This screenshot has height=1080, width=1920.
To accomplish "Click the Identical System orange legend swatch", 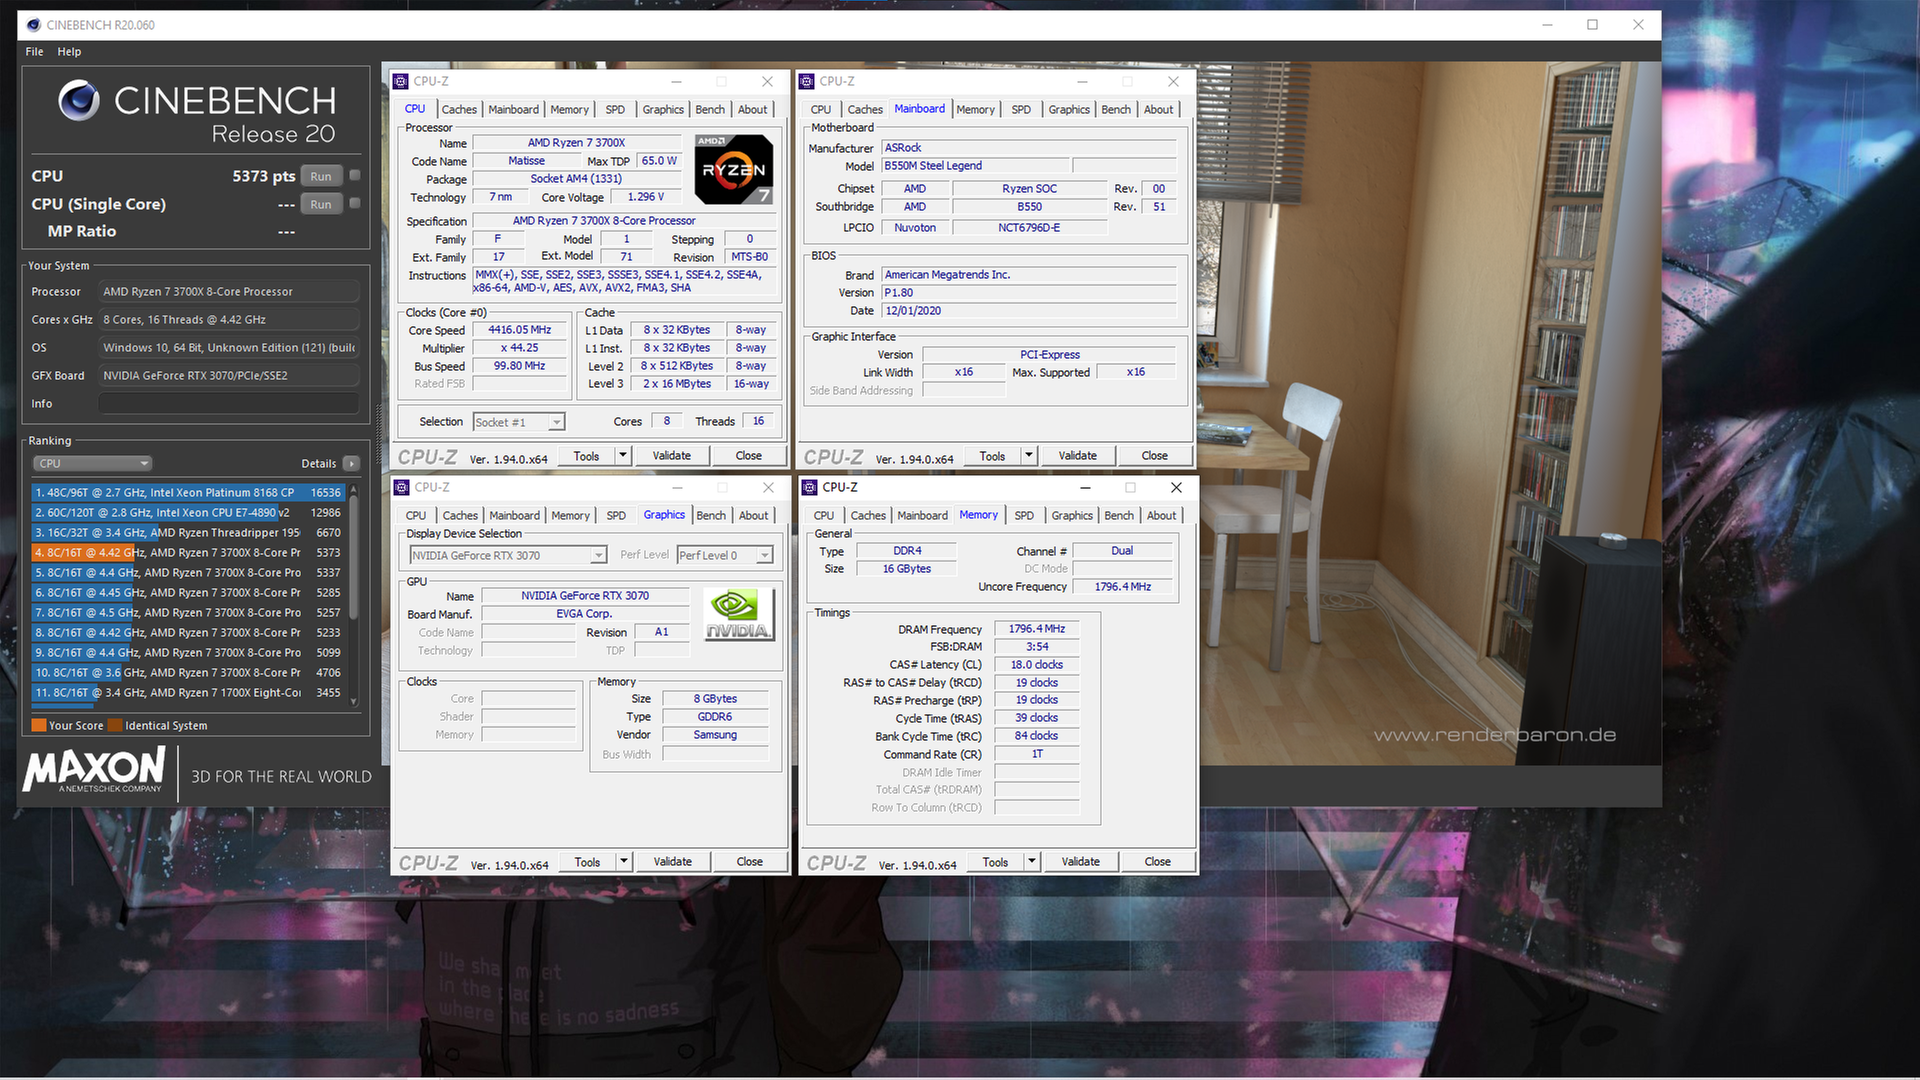I will (115, 725).
